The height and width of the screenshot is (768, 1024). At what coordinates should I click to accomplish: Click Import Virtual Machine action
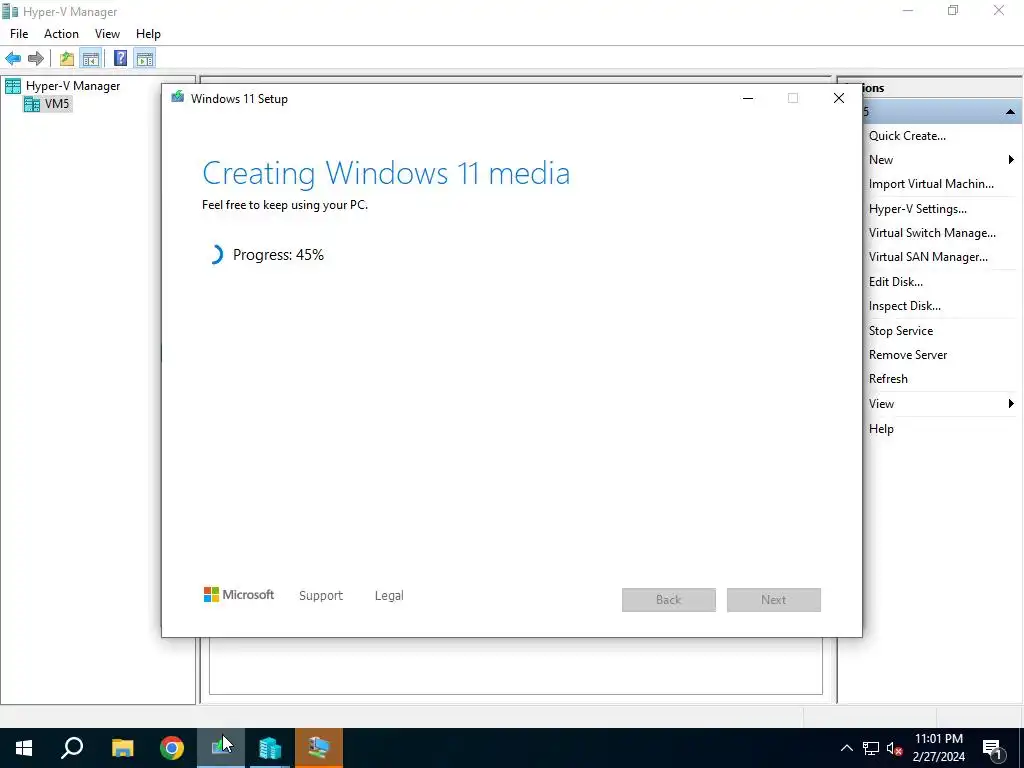931,184
